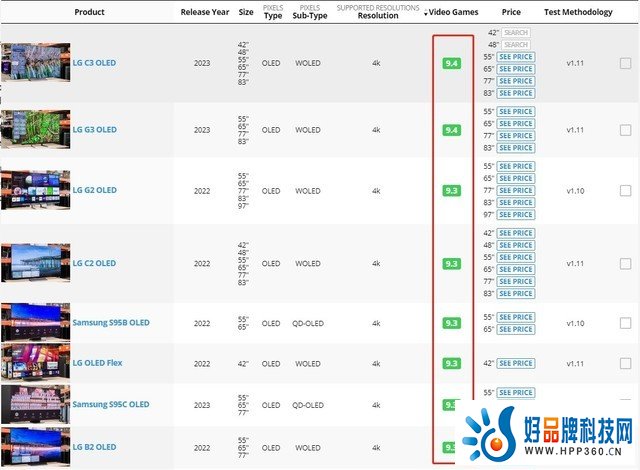This screenshot has width=640, height=470.
Task: Click the 9.3 score badge for Samsung S95B
Action: click(452, 323)
